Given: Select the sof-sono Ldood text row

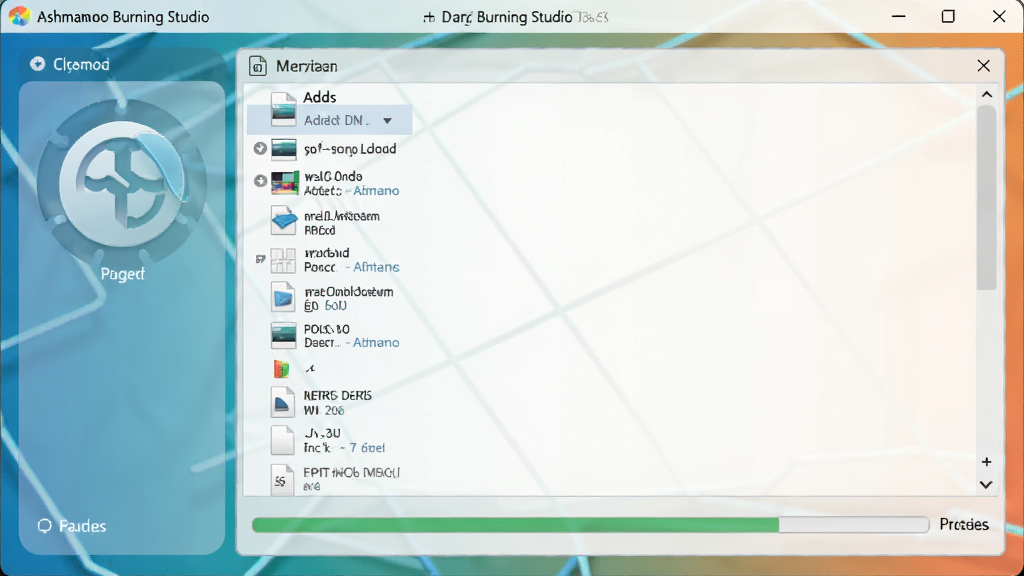Looking at the screenshot, I should tap(350, 149).
